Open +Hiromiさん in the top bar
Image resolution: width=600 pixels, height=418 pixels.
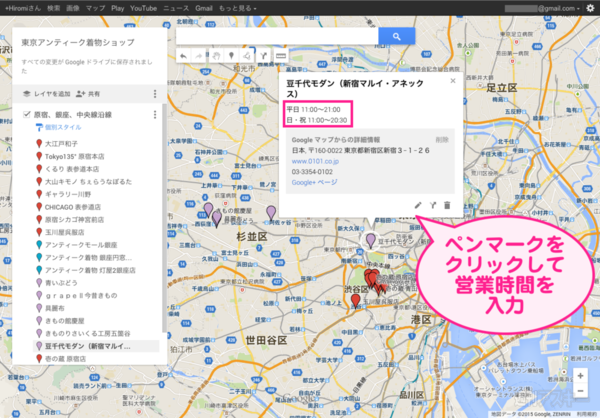click(x=23, y=8)
